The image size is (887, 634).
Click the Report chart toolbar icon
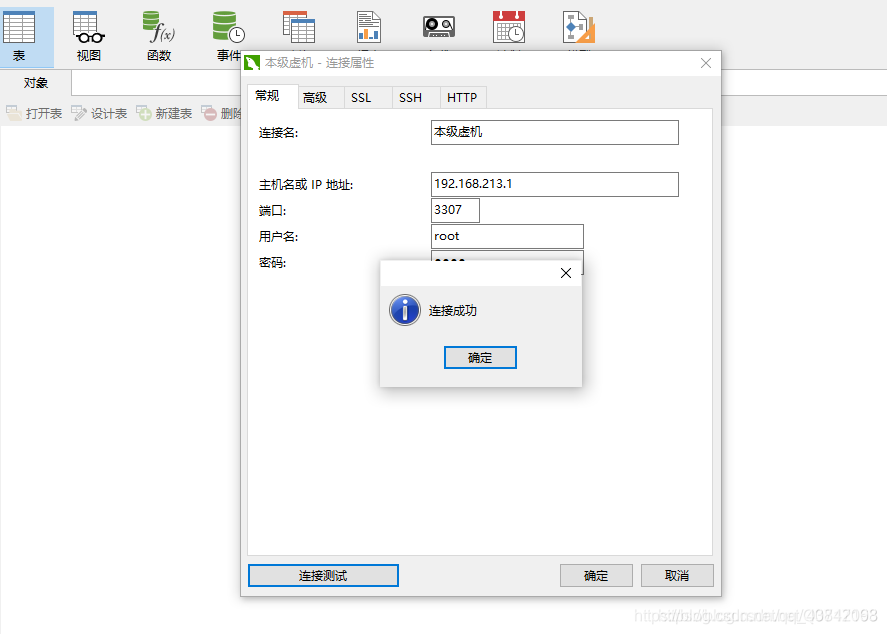[369, 27]
